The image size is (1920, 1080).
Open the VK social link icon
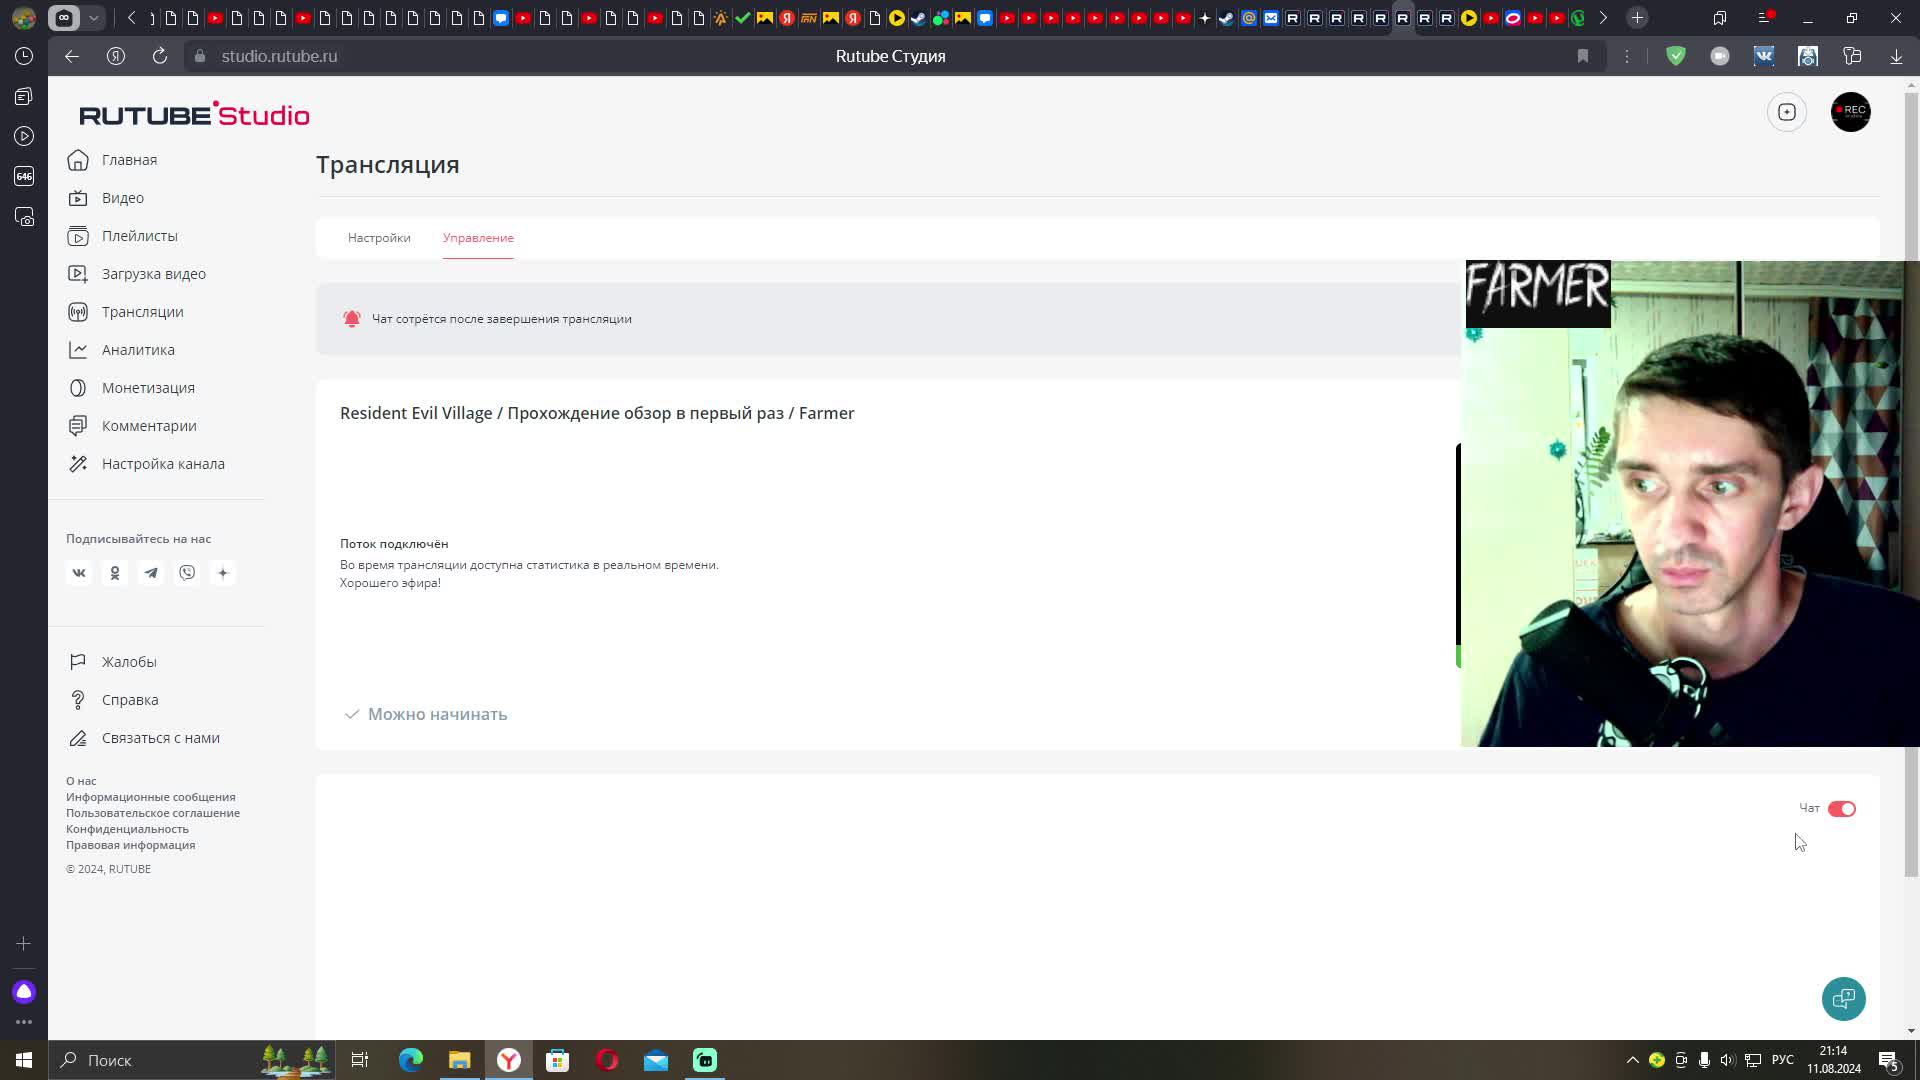click(x=79, y=573)
